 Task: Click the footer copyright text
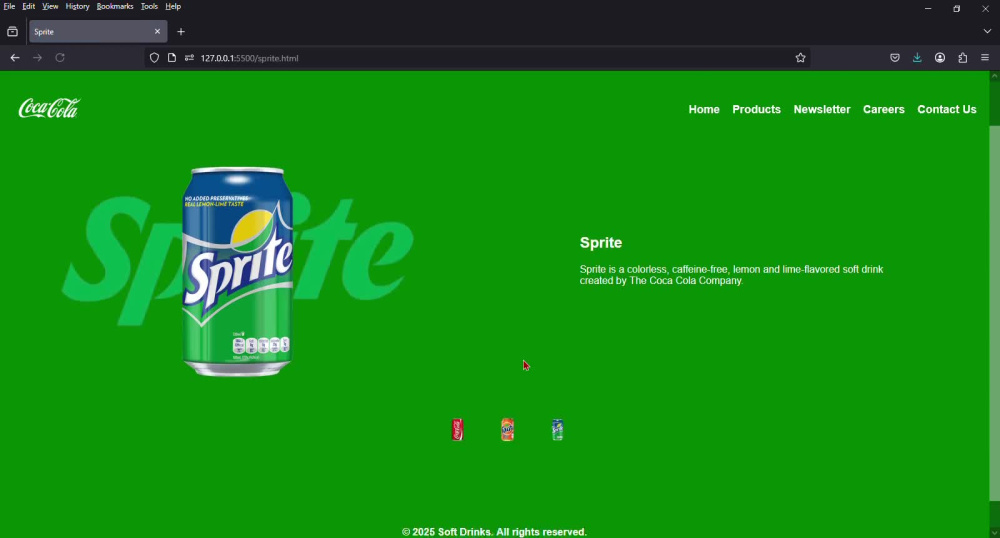[x=494, y=532]
